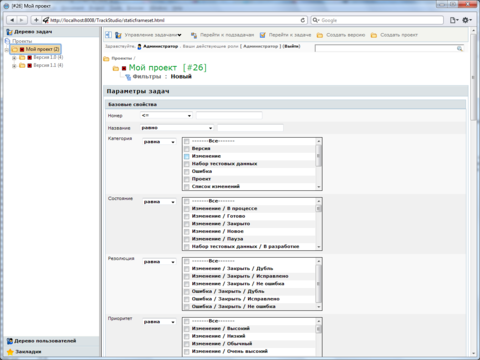Viewport: 480px width, 360px height.
Task: Check the Версия category checkbox
Action: [187, 149]
